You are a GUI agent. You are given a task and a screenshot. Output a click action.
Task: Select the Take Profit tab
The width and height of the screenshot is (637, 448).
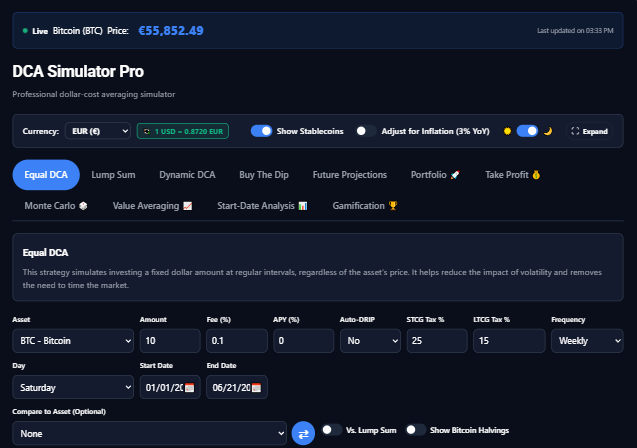(x=512, y=175)
